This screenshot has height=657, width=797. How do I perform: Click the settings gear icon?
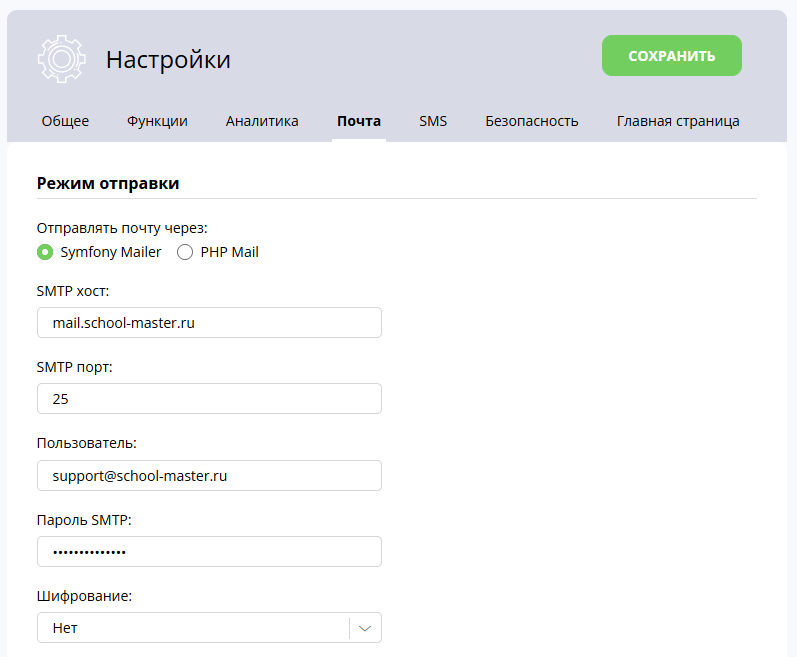click(x=62, y=59)
